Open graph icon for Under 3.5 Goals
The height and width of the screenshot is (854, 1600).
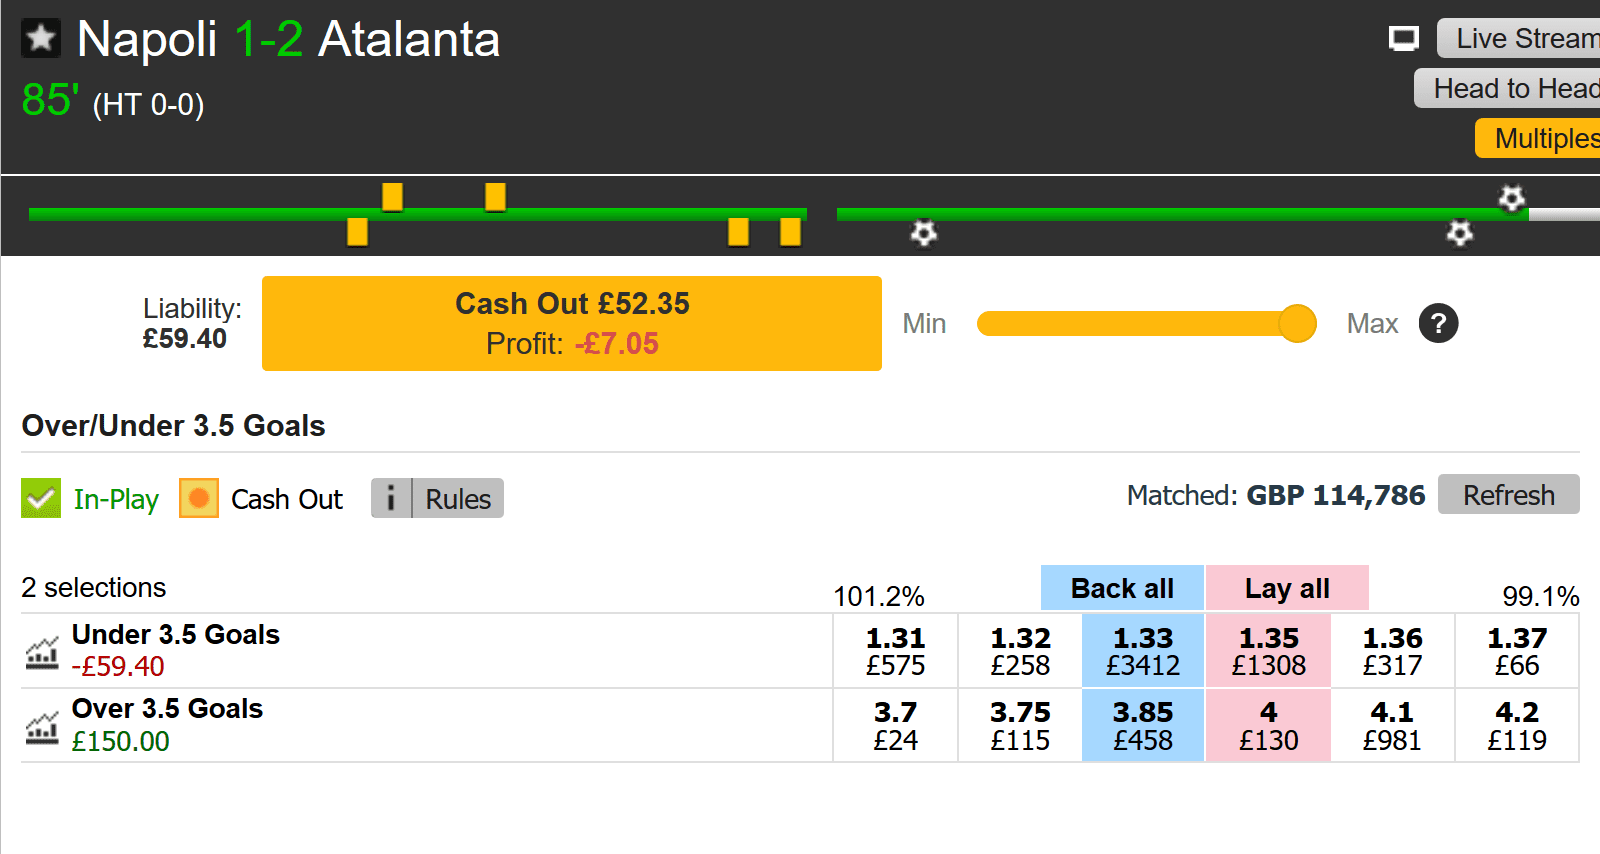pyautogui.click(x=42, y=652)
